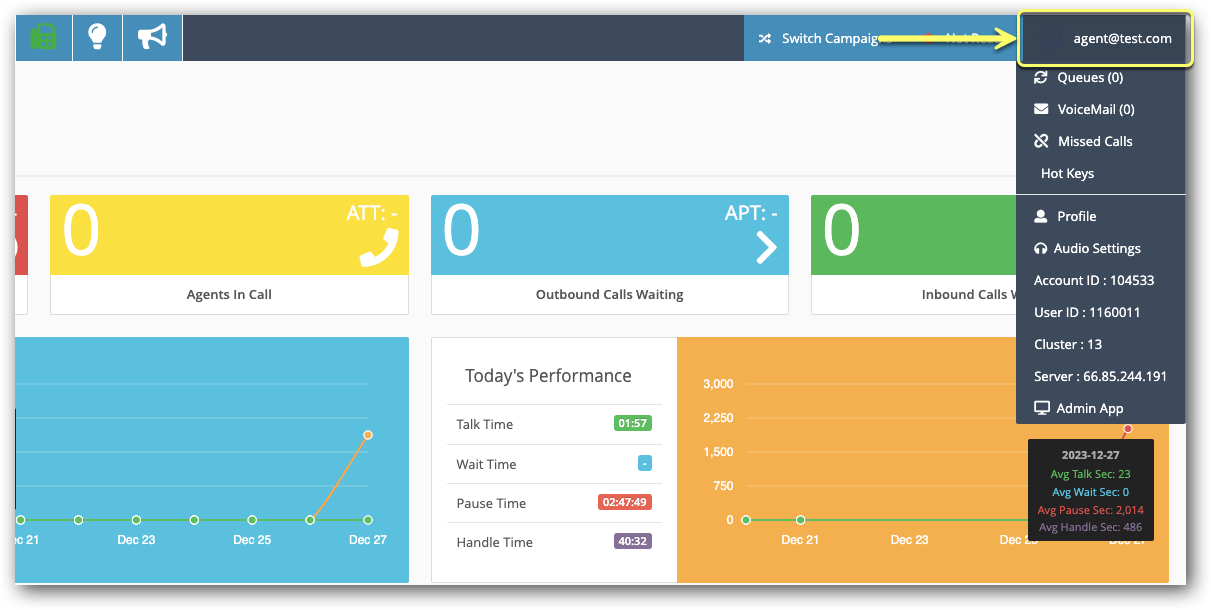Click the chevron arrow on Outbound Calls tile

pos(766,246)
